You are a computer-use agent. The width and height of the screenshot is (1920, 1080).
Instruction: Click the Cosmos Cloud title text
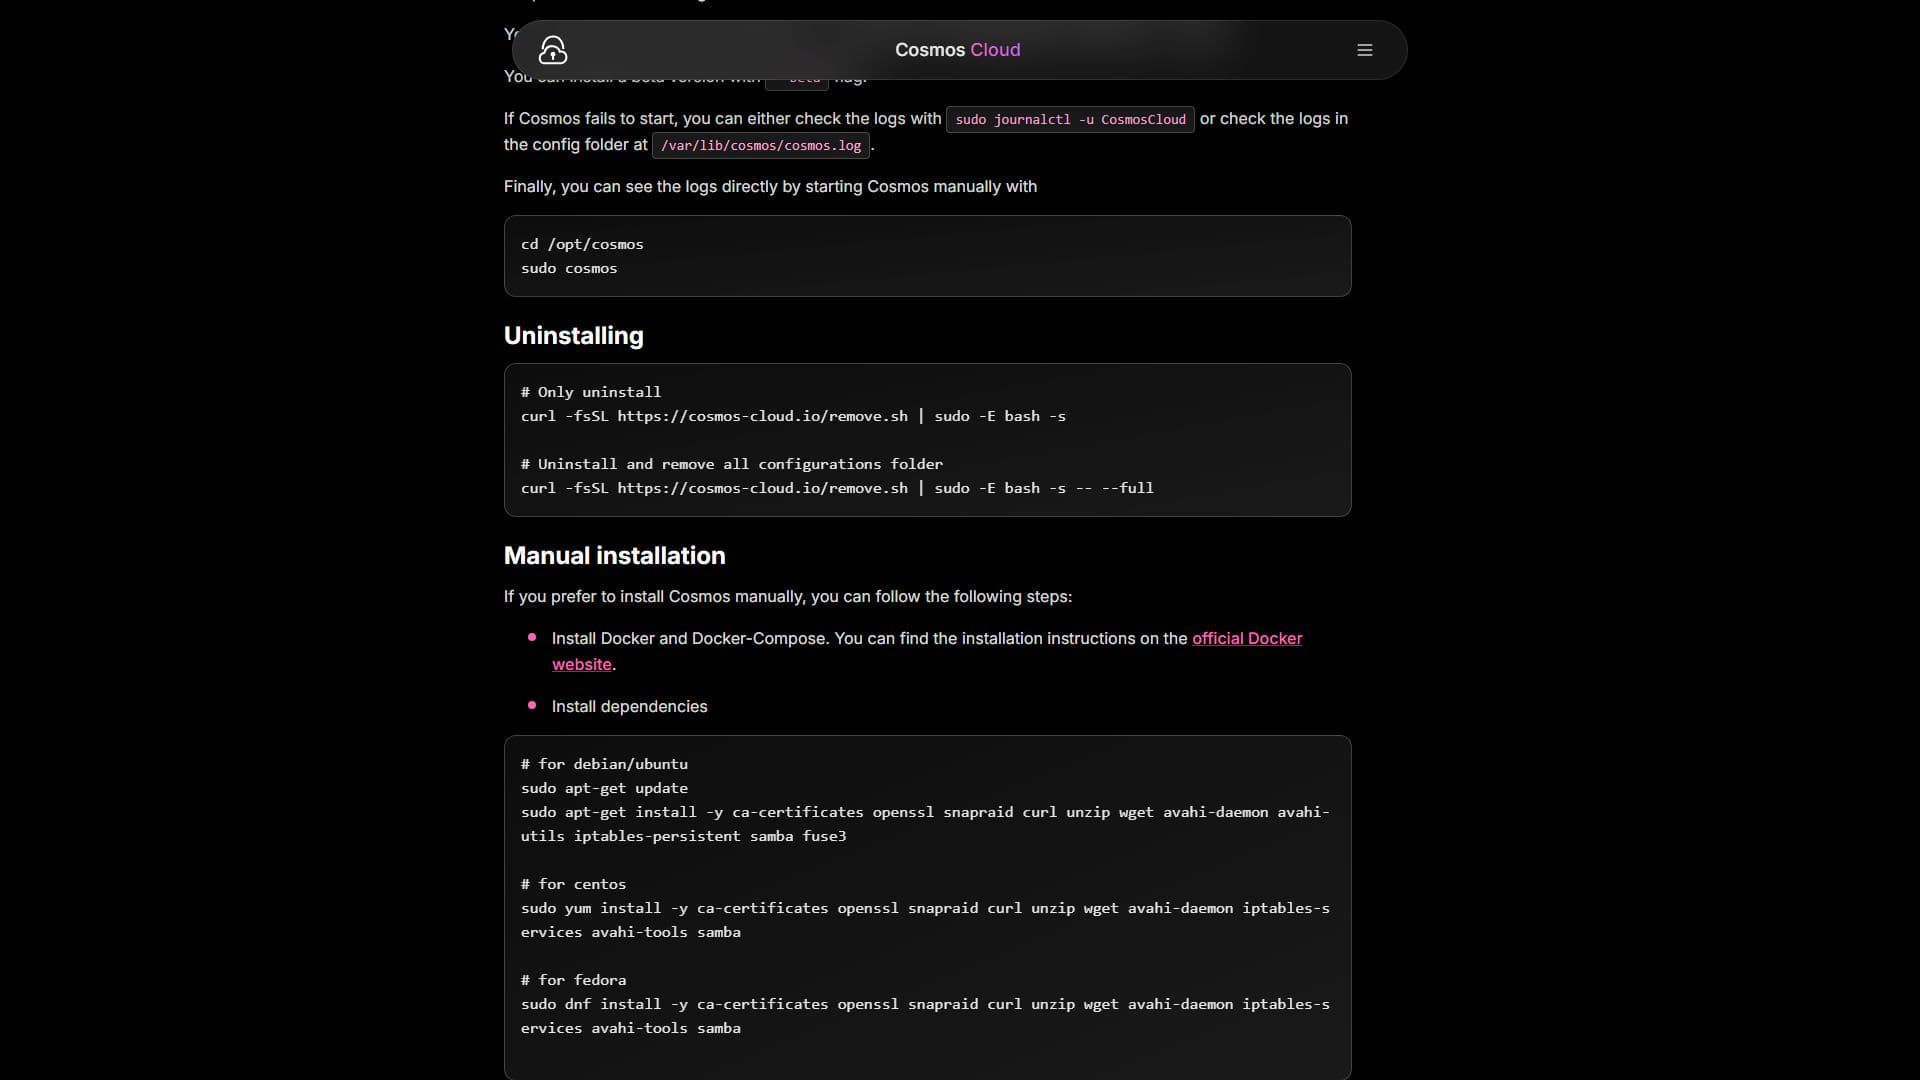click(x=957, y=50)
